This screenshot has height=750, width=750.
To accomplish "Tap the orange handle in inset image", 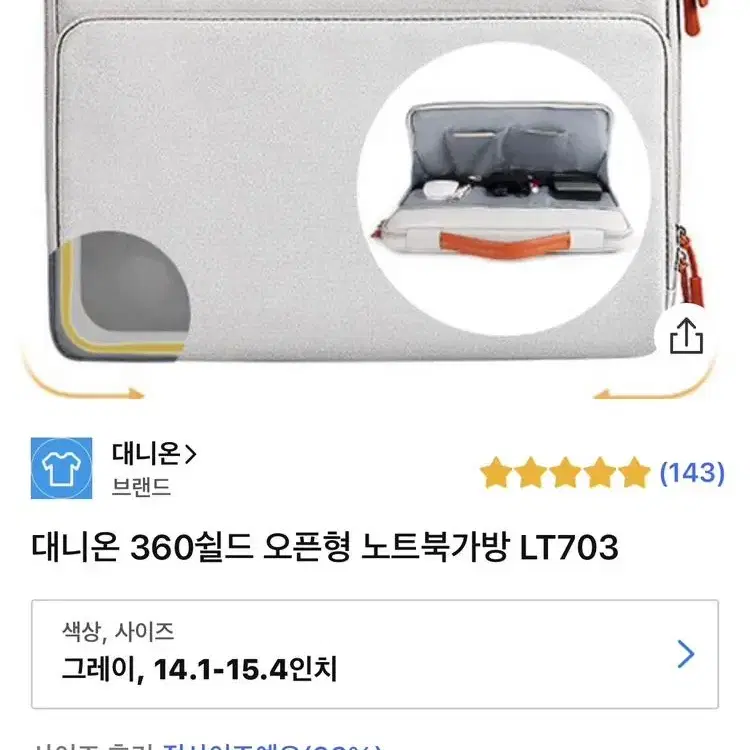I will (x=505, y=244).
